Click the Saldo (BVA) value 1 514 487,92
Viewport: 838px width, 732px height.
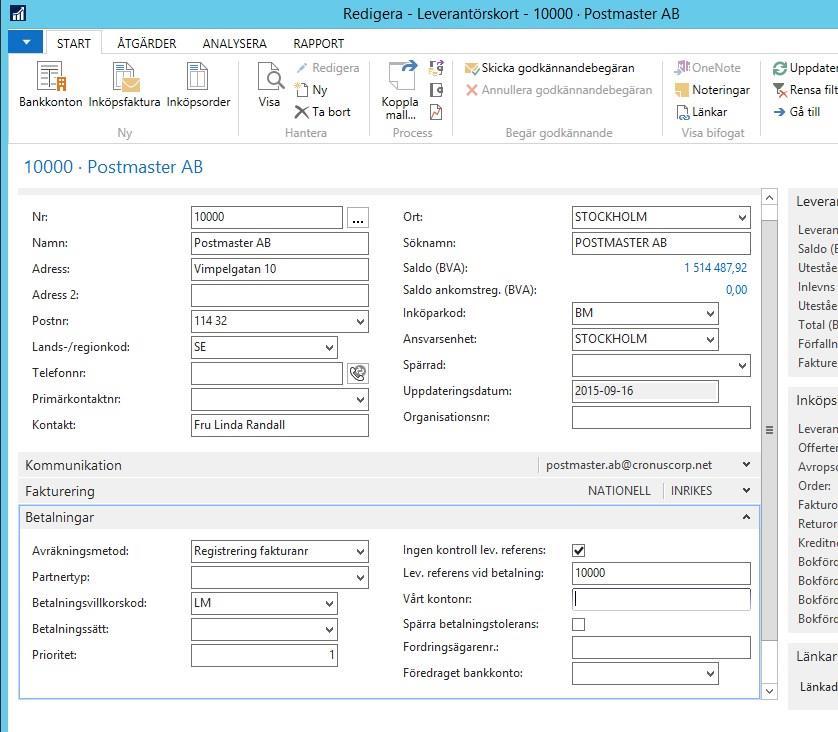click(715, 268)
